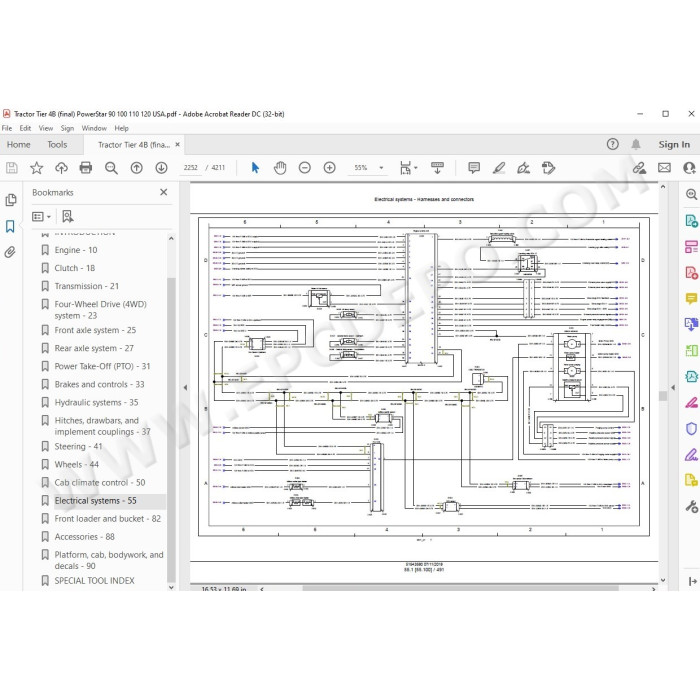The image size is (700, 700).
Task: Collapse the right tools pane arrow
Action: pos(673,388)
